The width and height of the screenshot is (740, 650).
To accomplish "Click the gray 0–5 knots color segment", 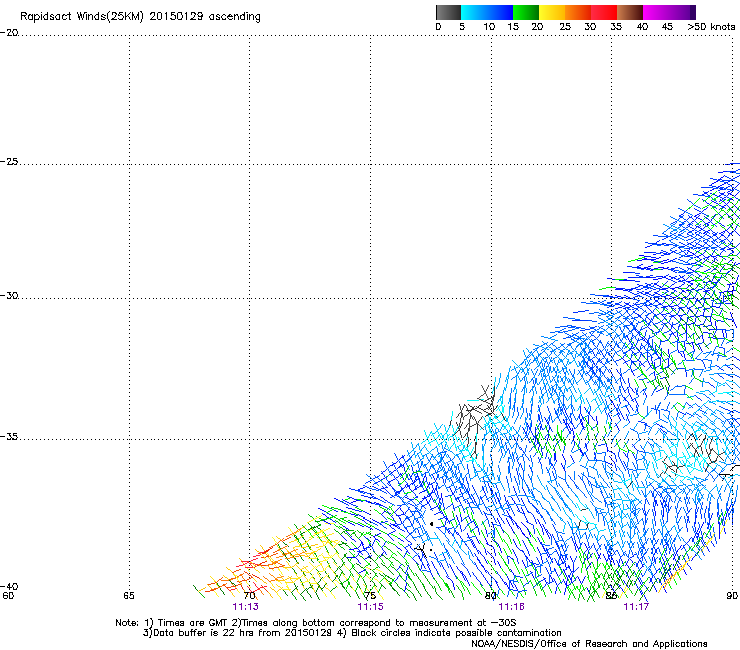I will 448,12.
